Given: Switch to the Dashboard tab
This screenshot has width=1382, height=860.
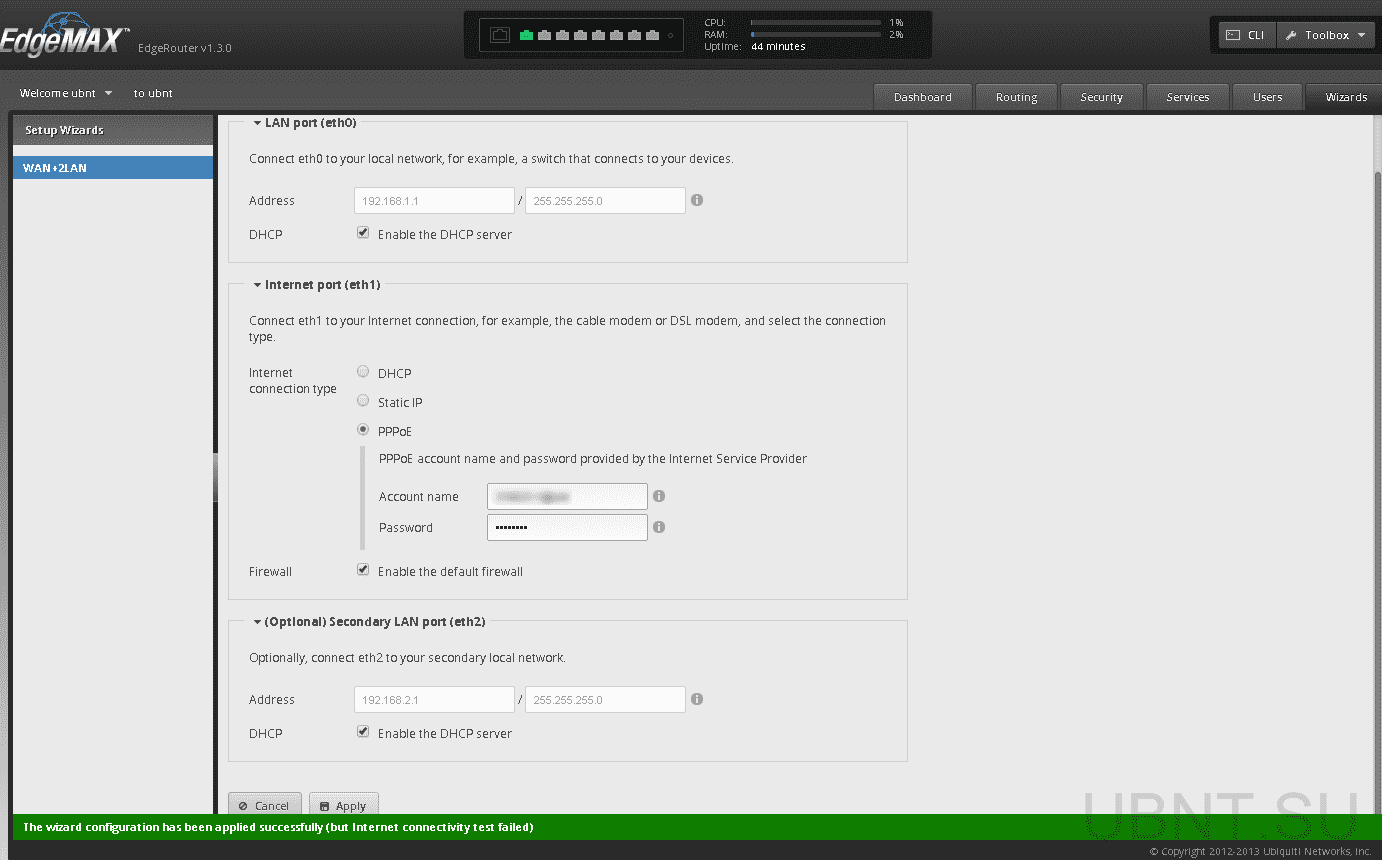Looking at the screenshot, I should point(922,97).
